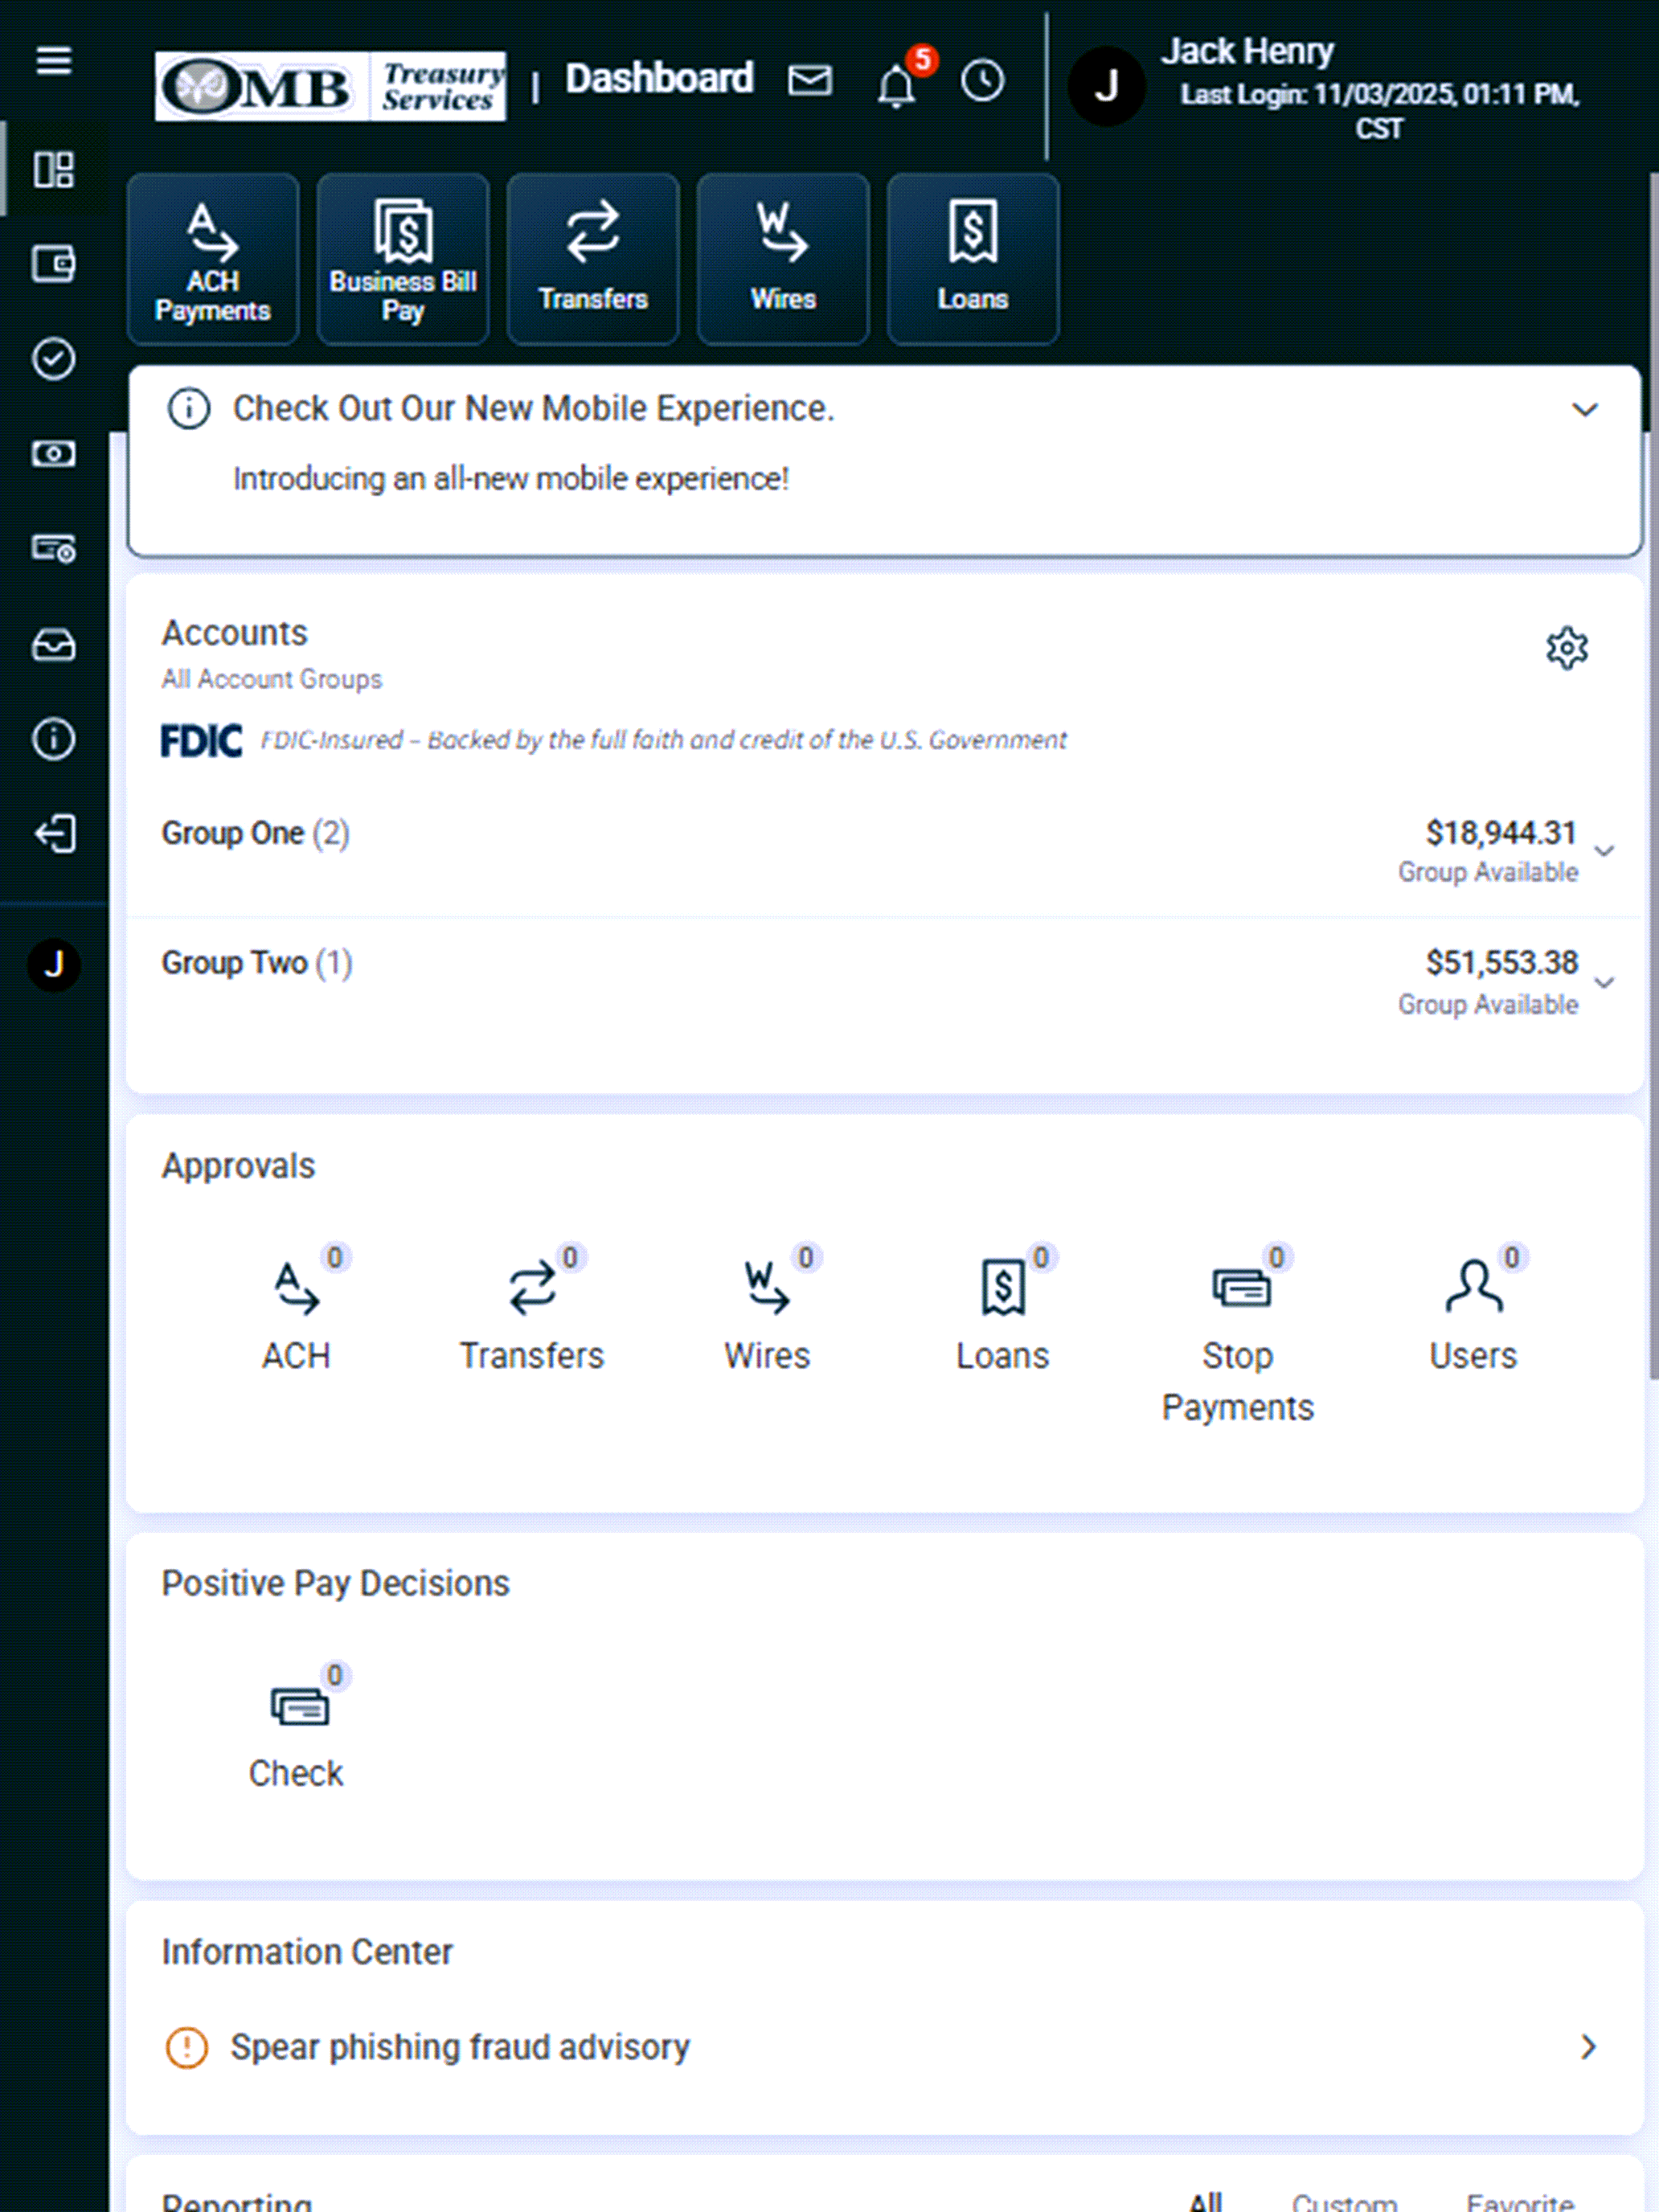Viewport: 1659px width, 2212px height.
Task: Expand Group One accounts
Action: pyautogui.click(x=1604, y=851)
